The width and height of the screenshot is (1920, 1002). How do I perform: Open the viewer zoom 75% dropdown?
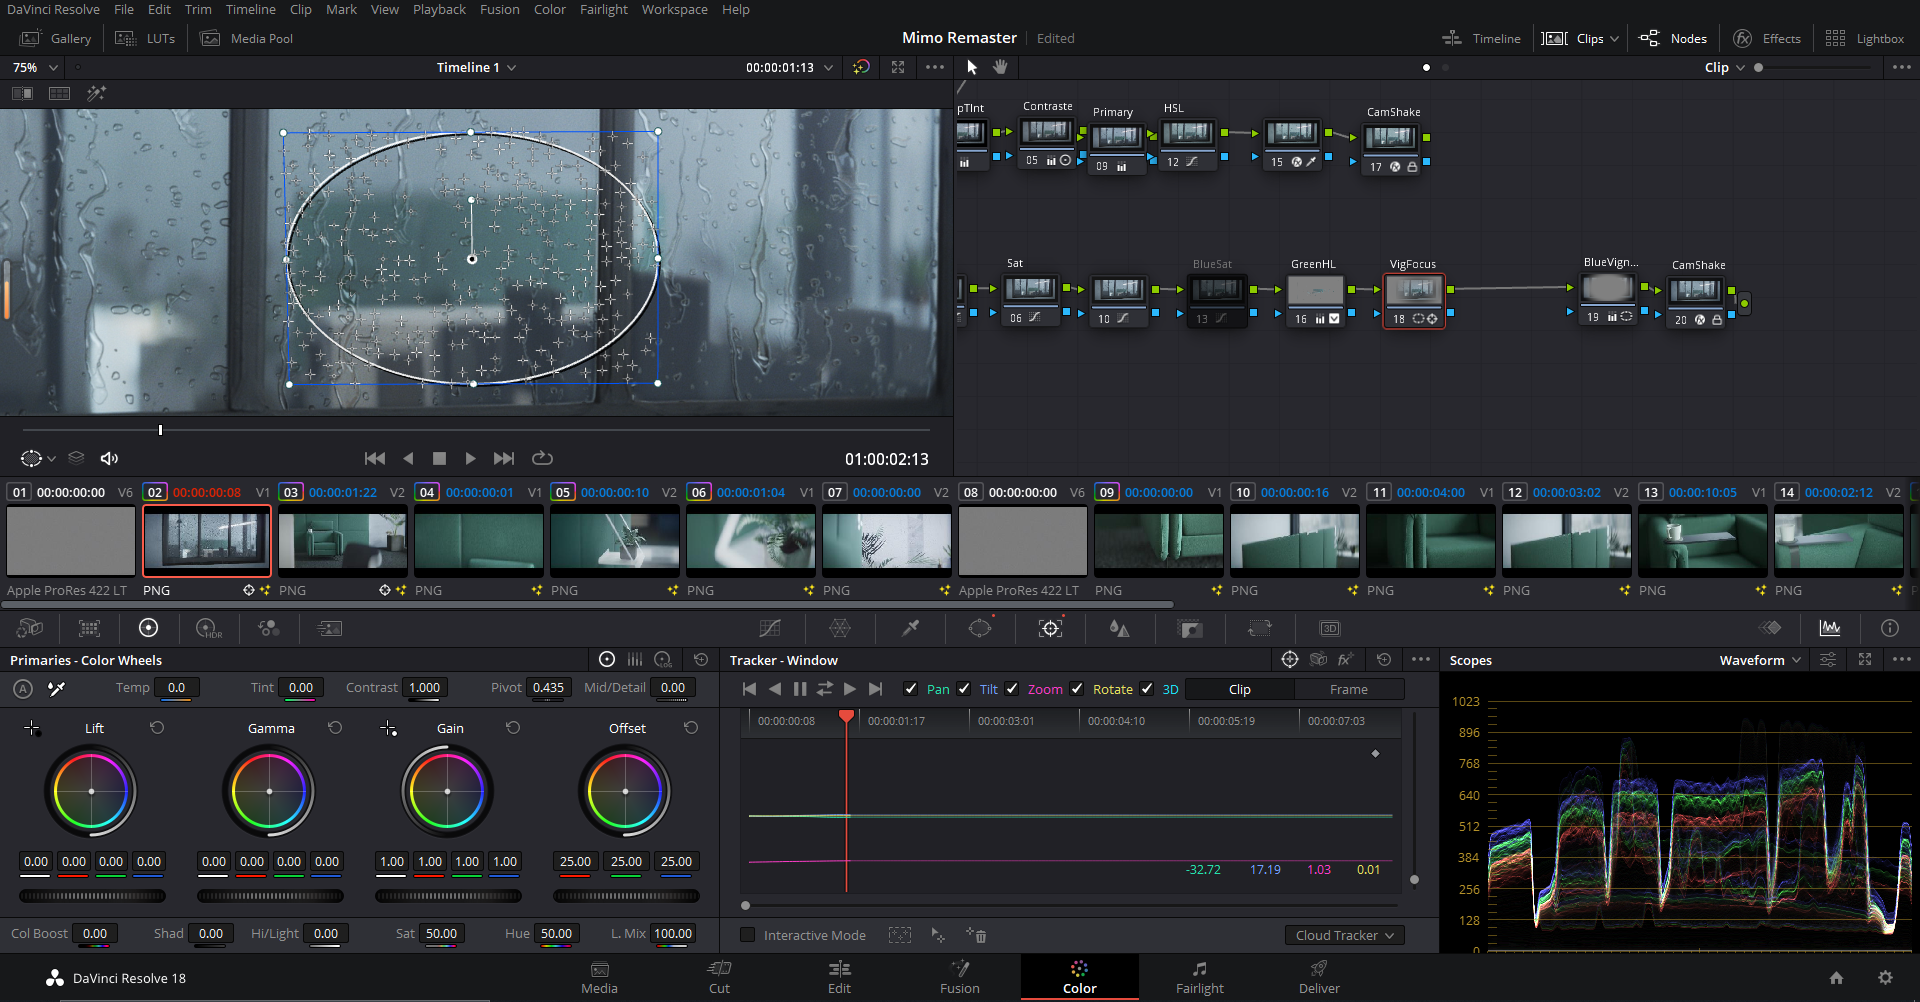(35, 67)
